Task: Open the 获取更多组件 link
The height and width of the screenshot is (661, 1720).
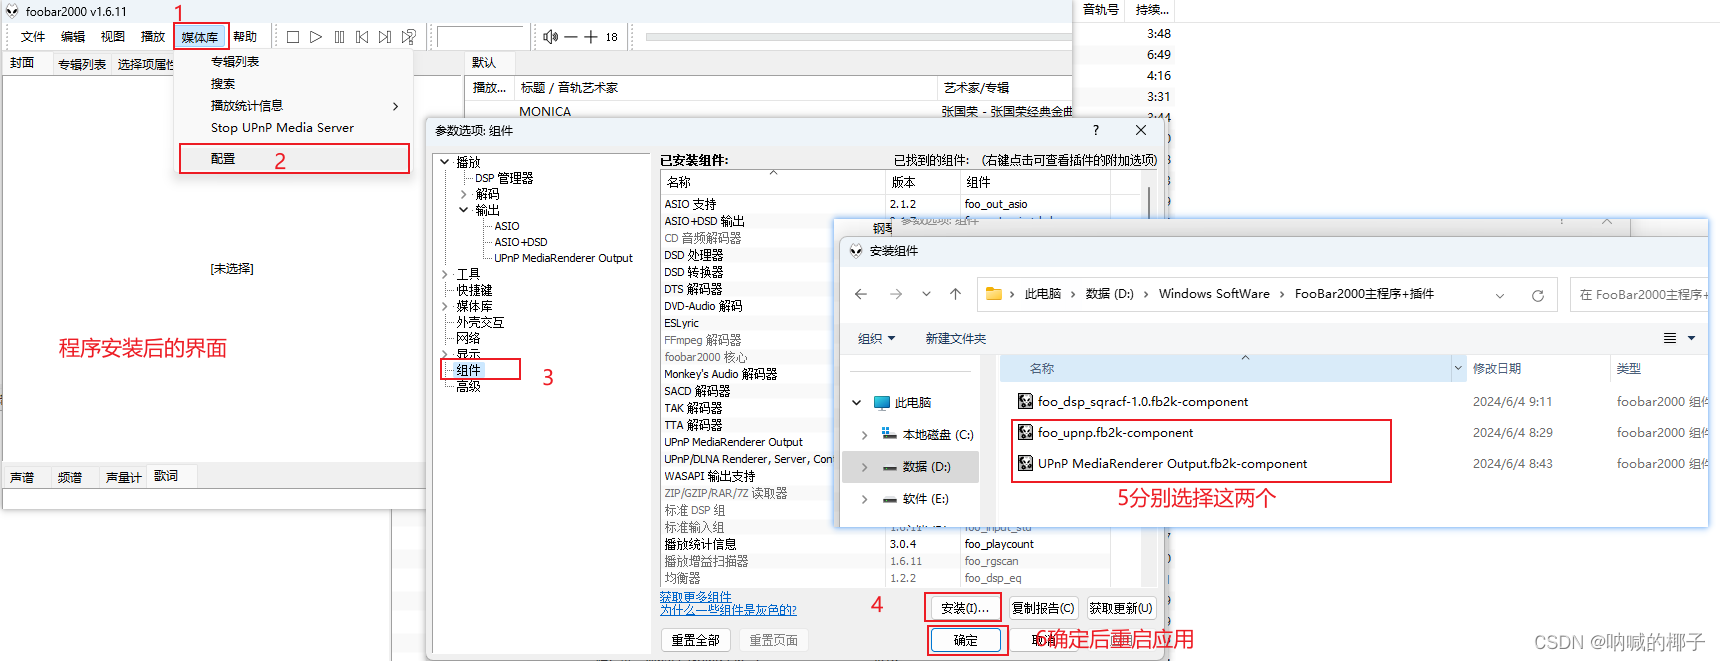Action: point(695,597)
